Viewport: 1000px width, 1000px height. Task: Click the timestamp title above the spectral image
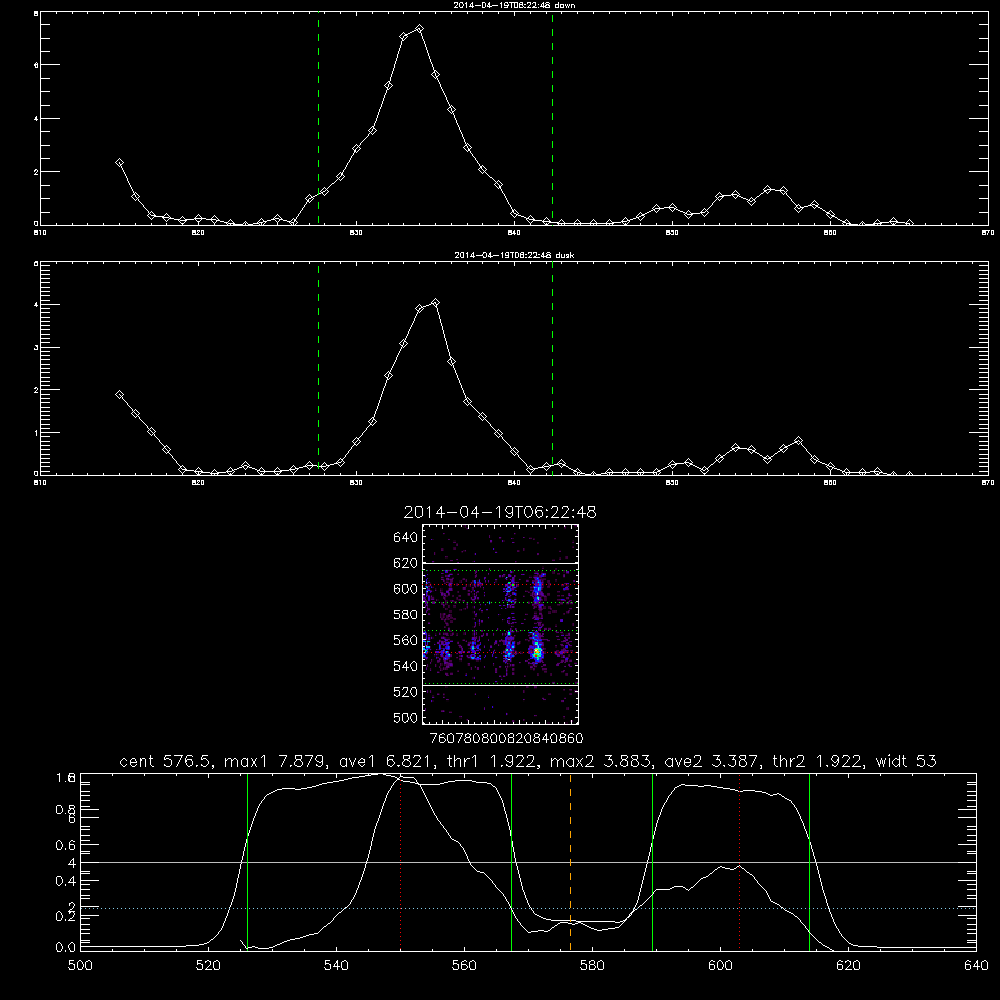[x=500, y=512]
